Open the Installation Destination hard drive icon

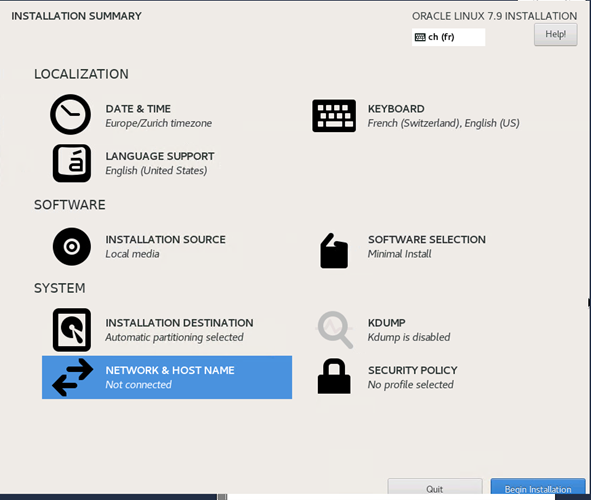coord(72,330)
